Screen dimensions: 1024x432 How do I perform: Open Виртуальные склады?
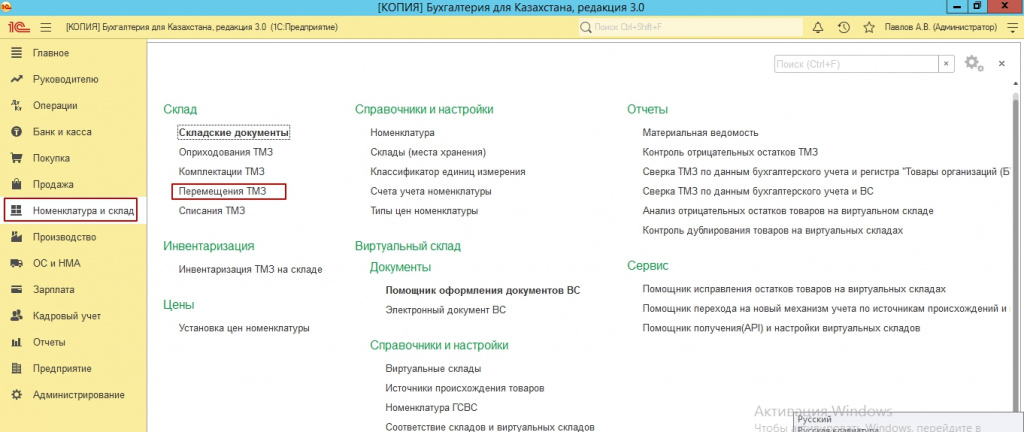pos(434,369)
